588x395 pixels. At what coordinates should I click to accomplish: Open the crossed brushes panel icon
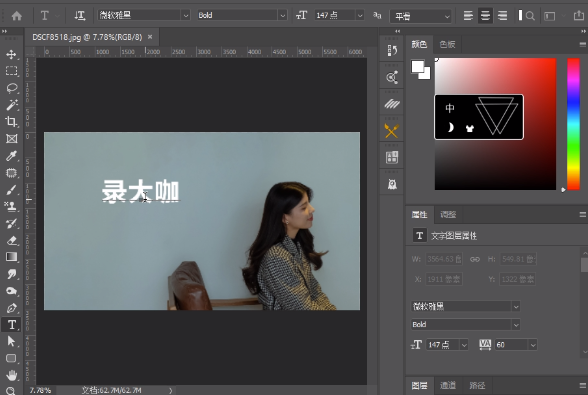click(392, 131)
